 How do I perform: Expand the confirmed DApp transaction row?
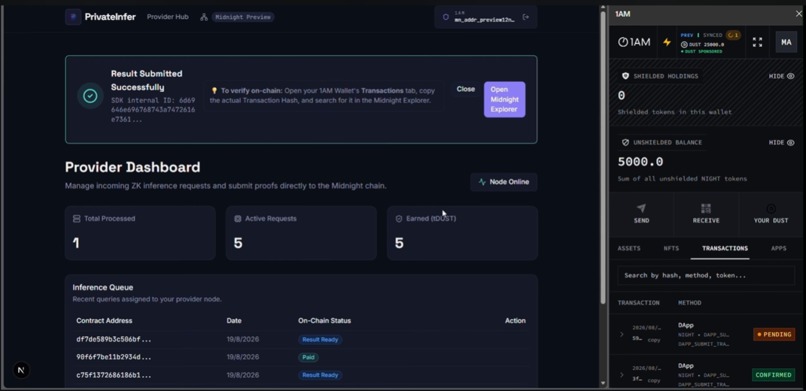(x=621, y=375)
